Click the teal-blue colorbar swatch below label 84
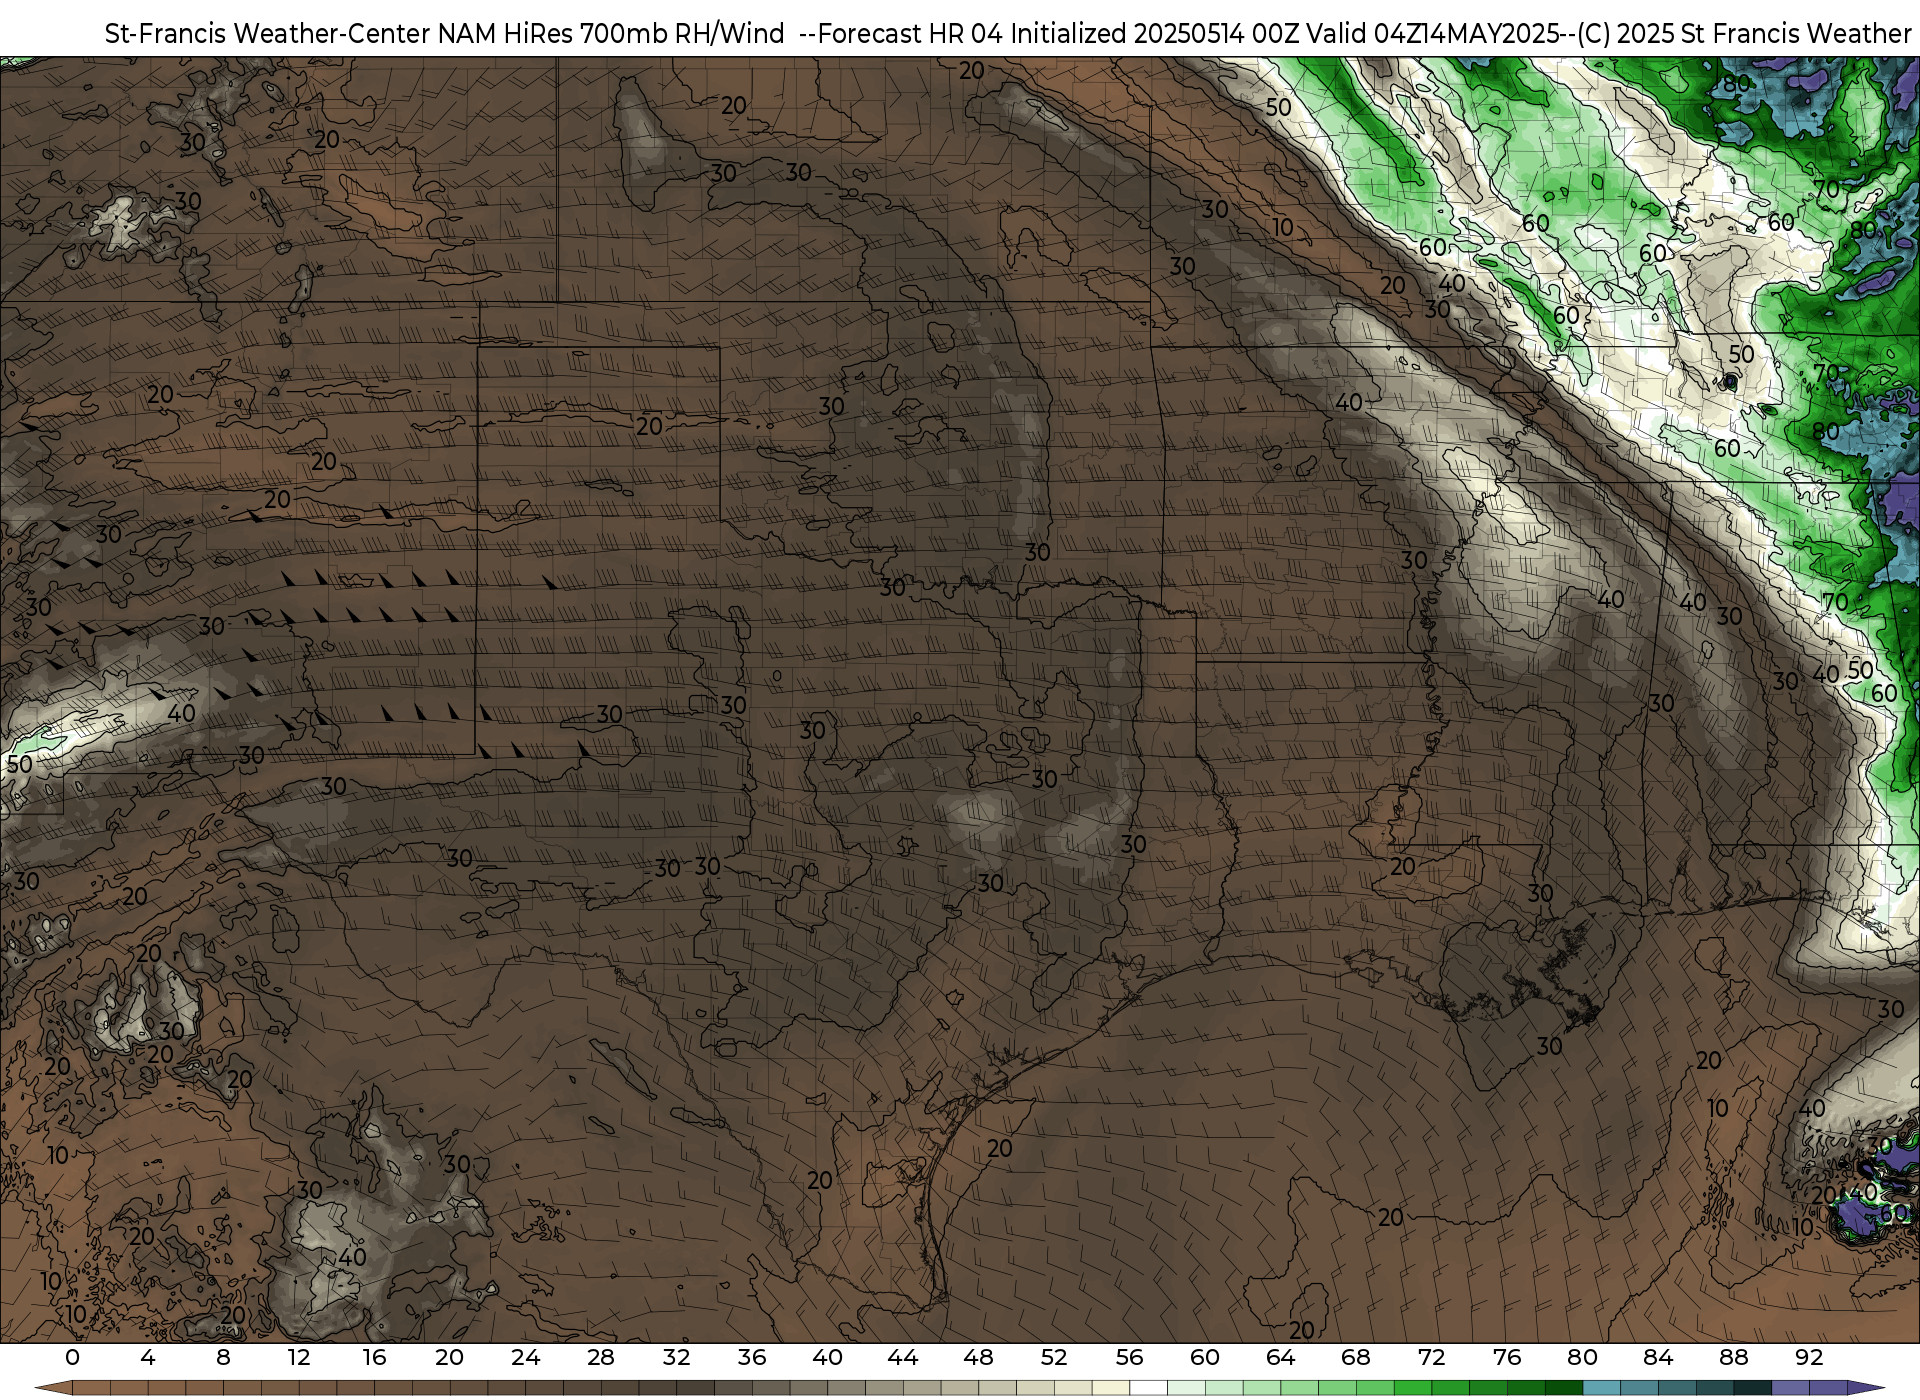Screen dimensions: 1920x1400 (1639, 1388)
